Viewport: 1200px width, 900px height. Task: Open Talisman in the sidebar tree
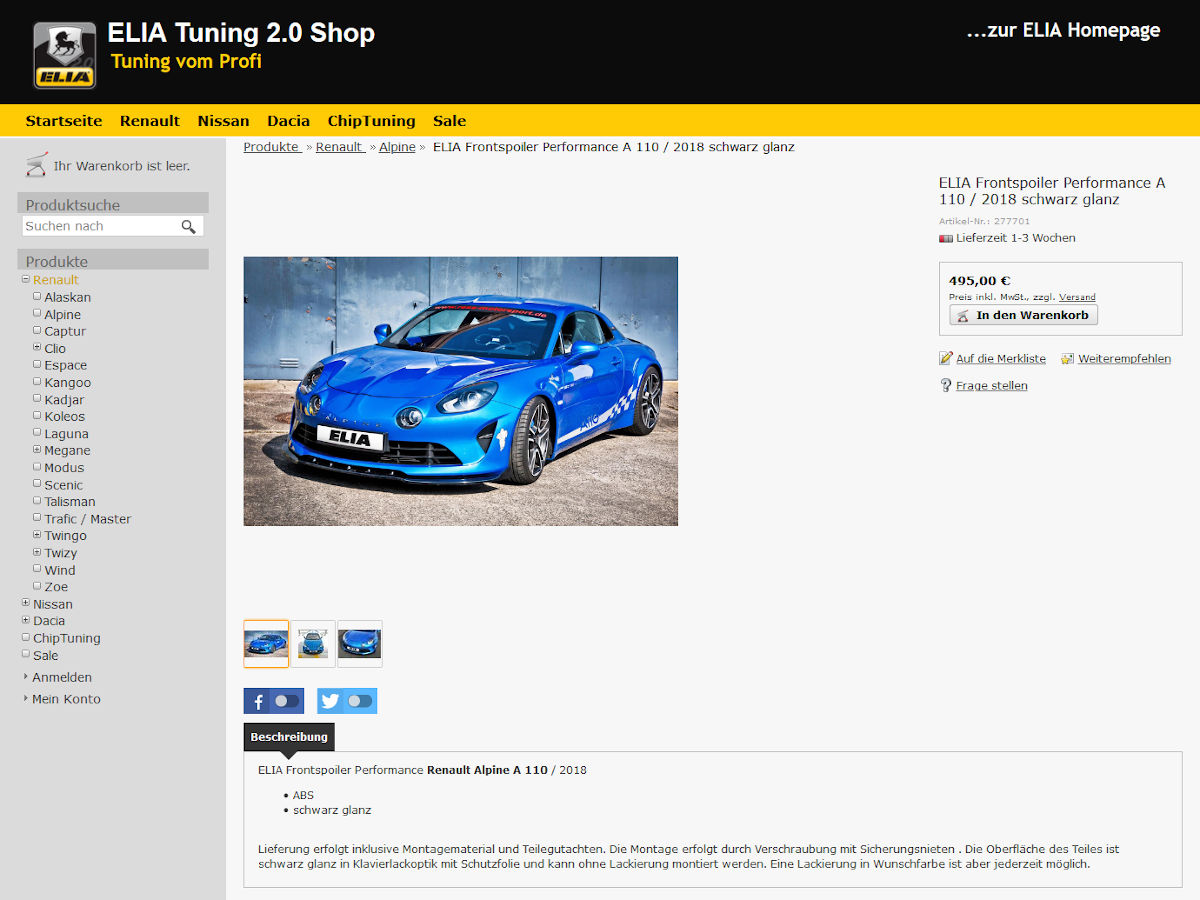70,501
